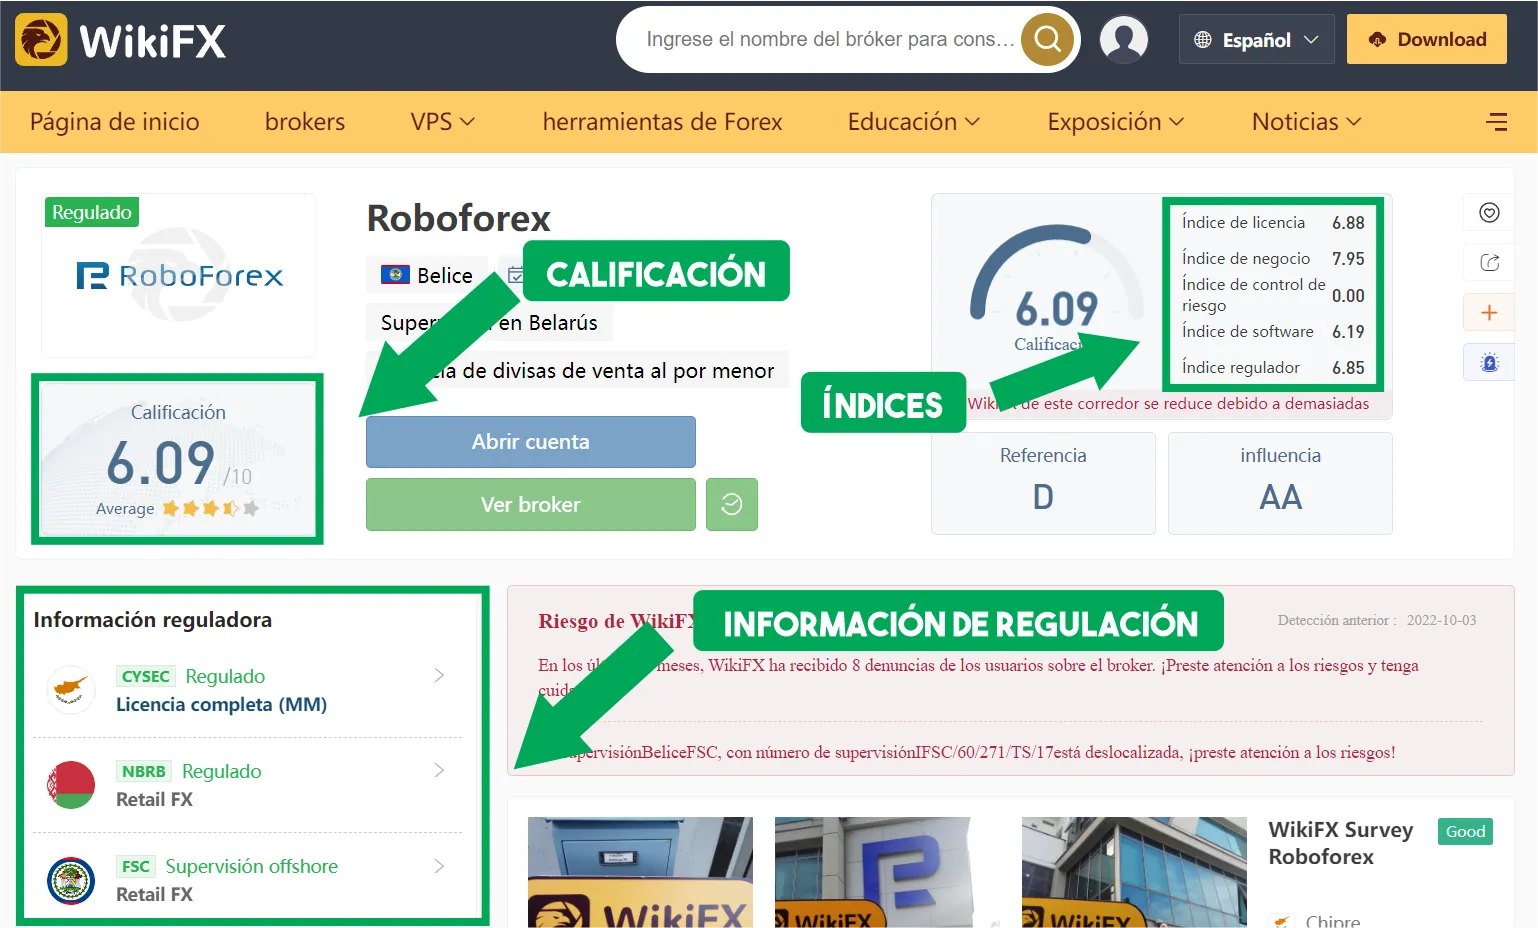Open the first WikiFX survey photo
The width and height of the screenshot is (1538, 928).
click(640, 872)
